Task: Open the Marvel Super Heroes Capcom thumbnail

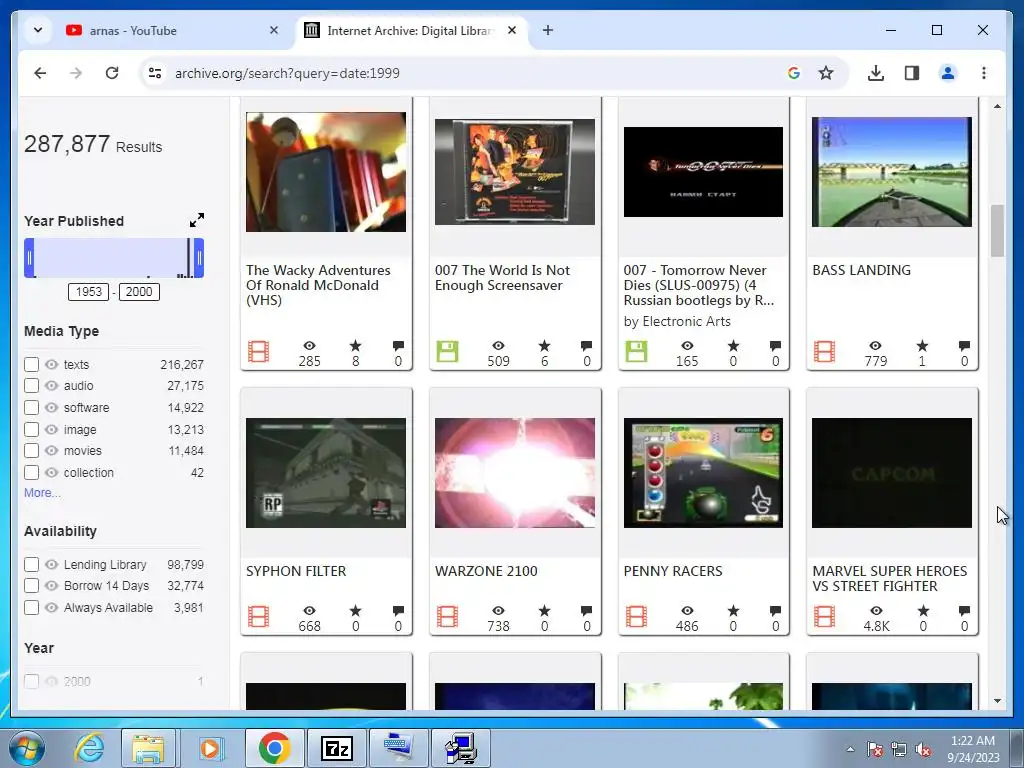Action: [x=892, y=473]
